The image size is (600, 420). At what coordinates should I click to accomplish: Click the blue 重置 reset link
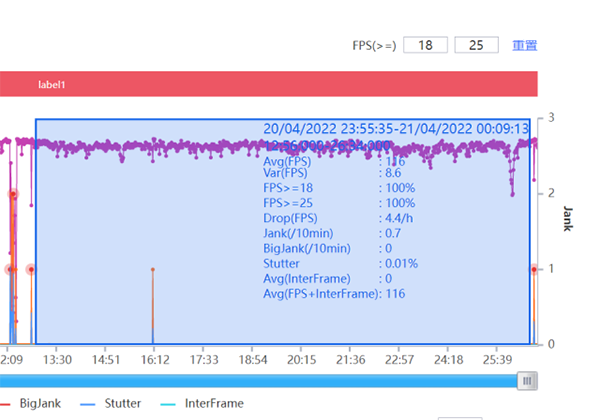click(x=525, y=45)
